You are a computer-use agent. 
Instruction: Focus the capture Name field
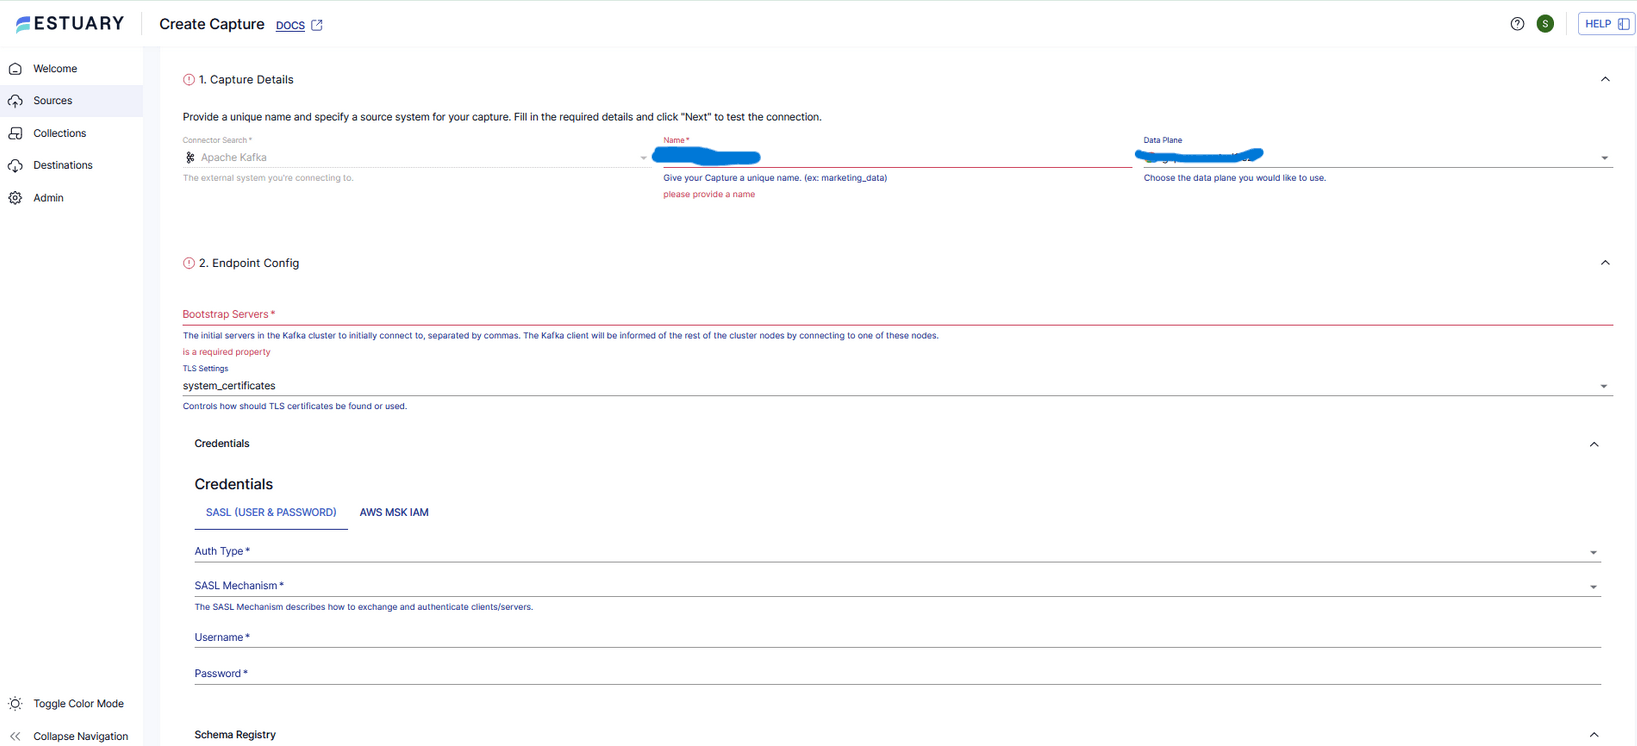pyautogui.click(x=897, y=157)
